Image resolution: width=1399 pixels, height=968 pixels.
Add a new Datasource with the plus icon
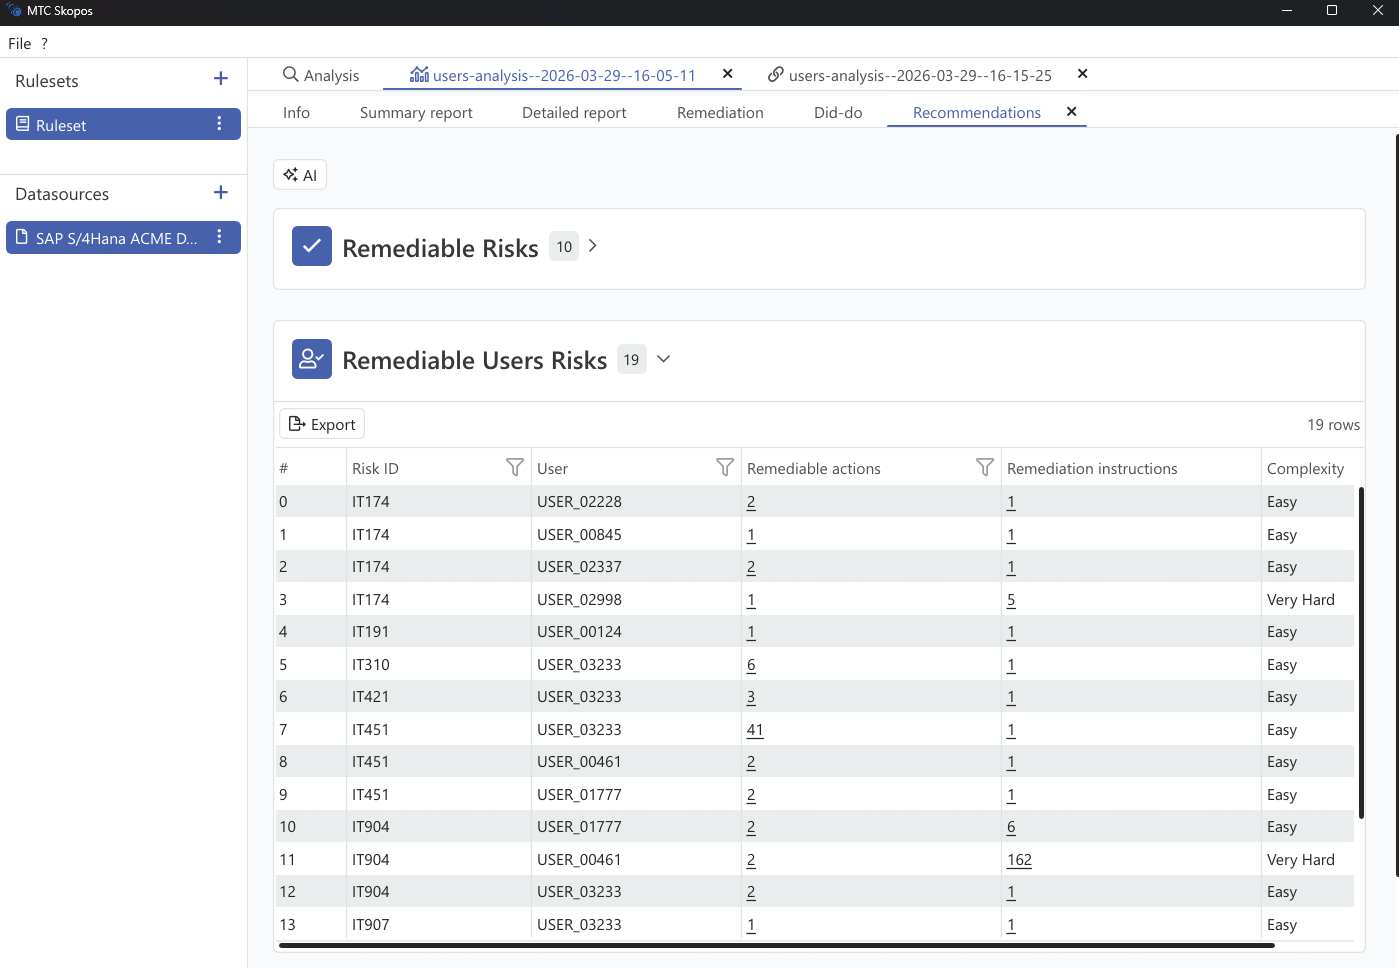[220, 193]
